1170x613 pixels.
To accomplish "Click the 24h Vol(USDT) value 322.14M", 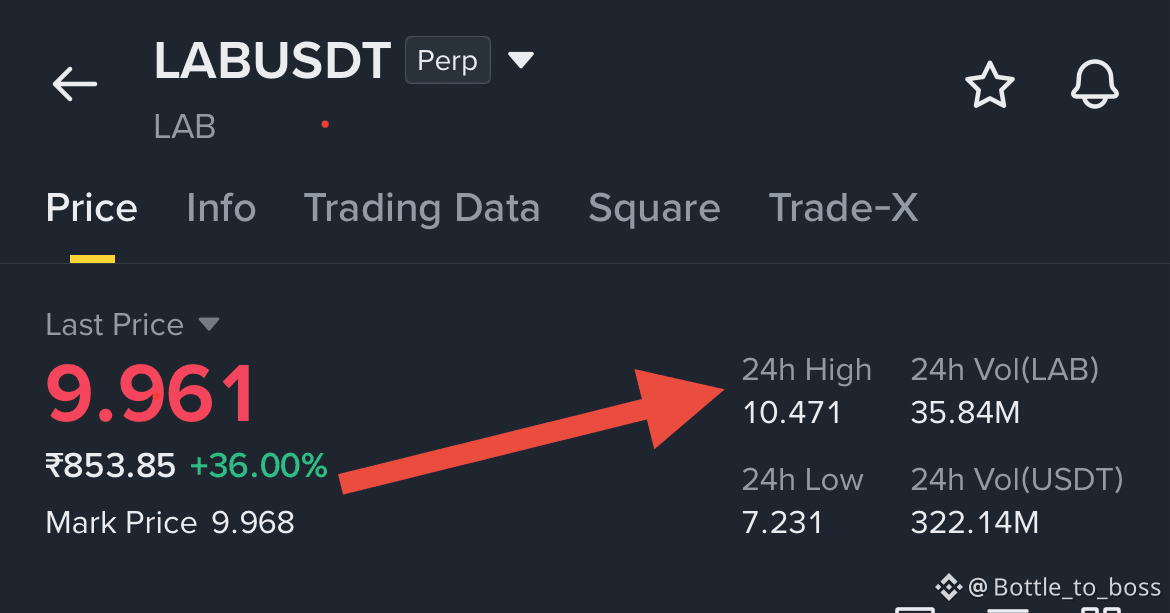I will [x=975, y=523].
